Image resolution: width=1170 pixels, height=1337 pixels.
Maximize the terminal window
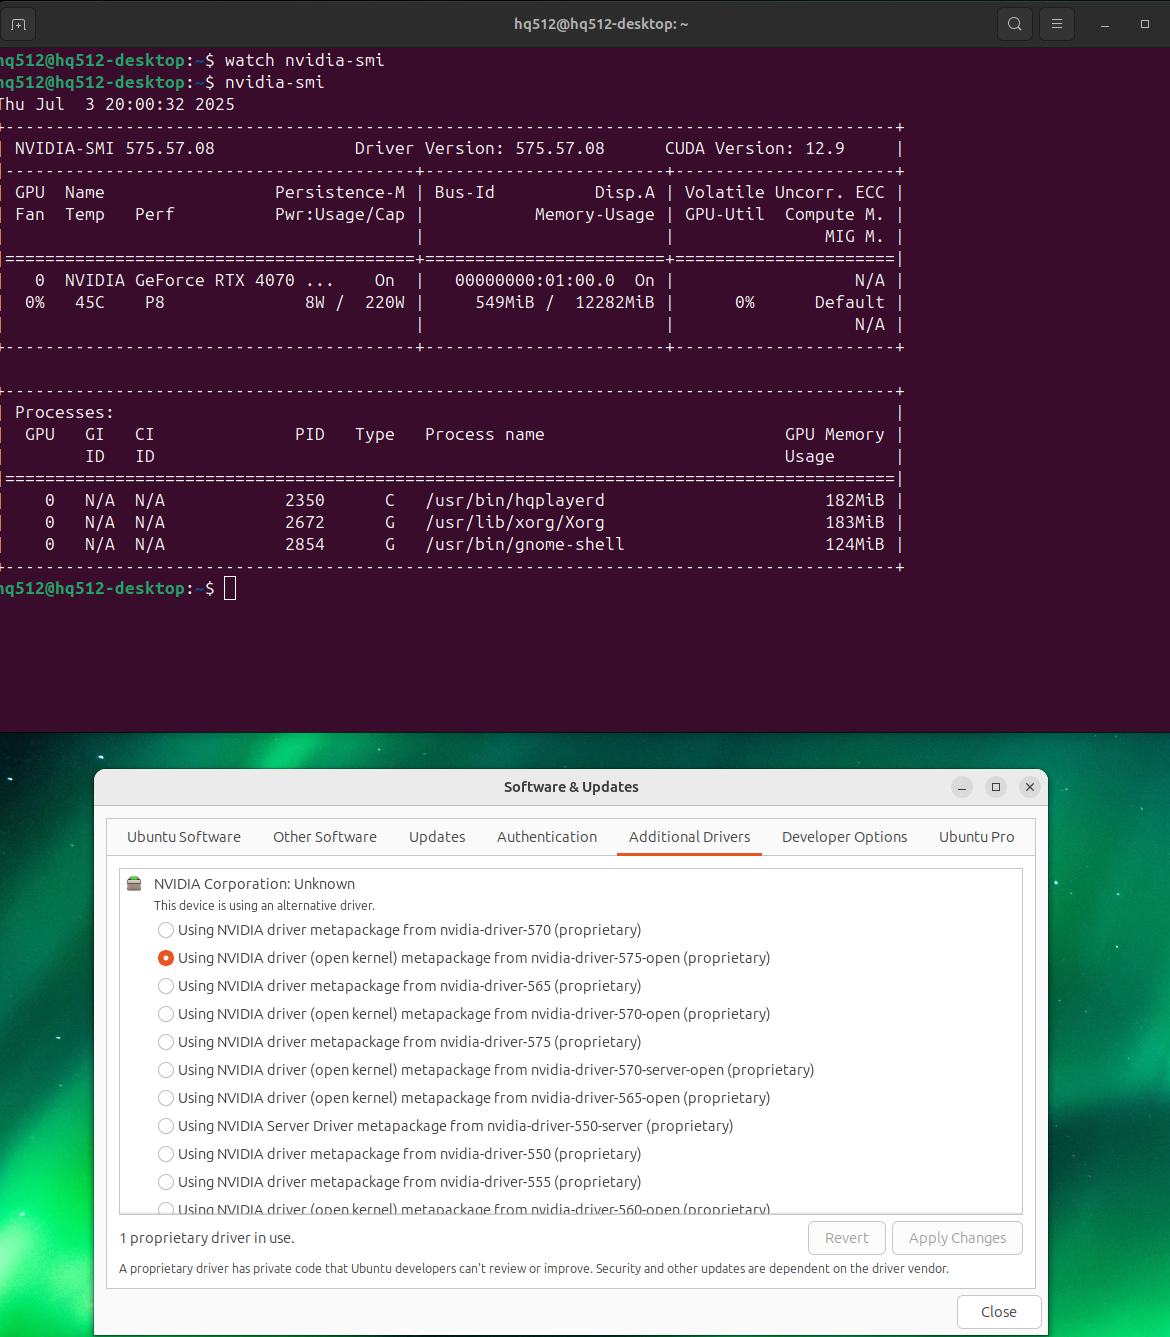coord(1145,24)
